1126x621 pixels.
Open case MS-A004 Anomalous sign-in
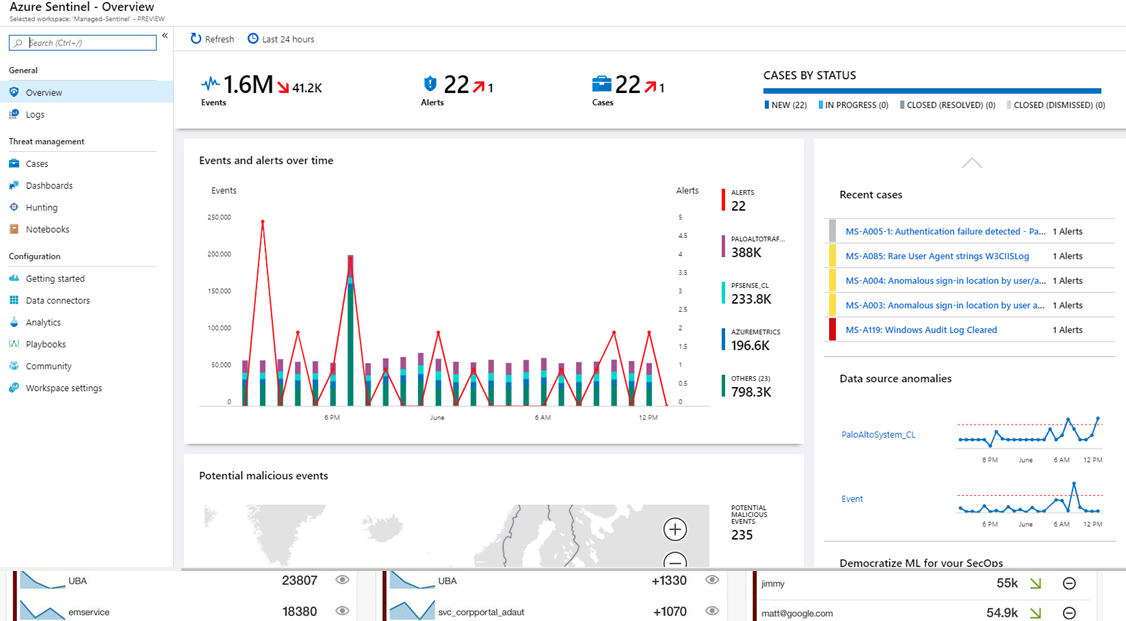tap(945, 281)
